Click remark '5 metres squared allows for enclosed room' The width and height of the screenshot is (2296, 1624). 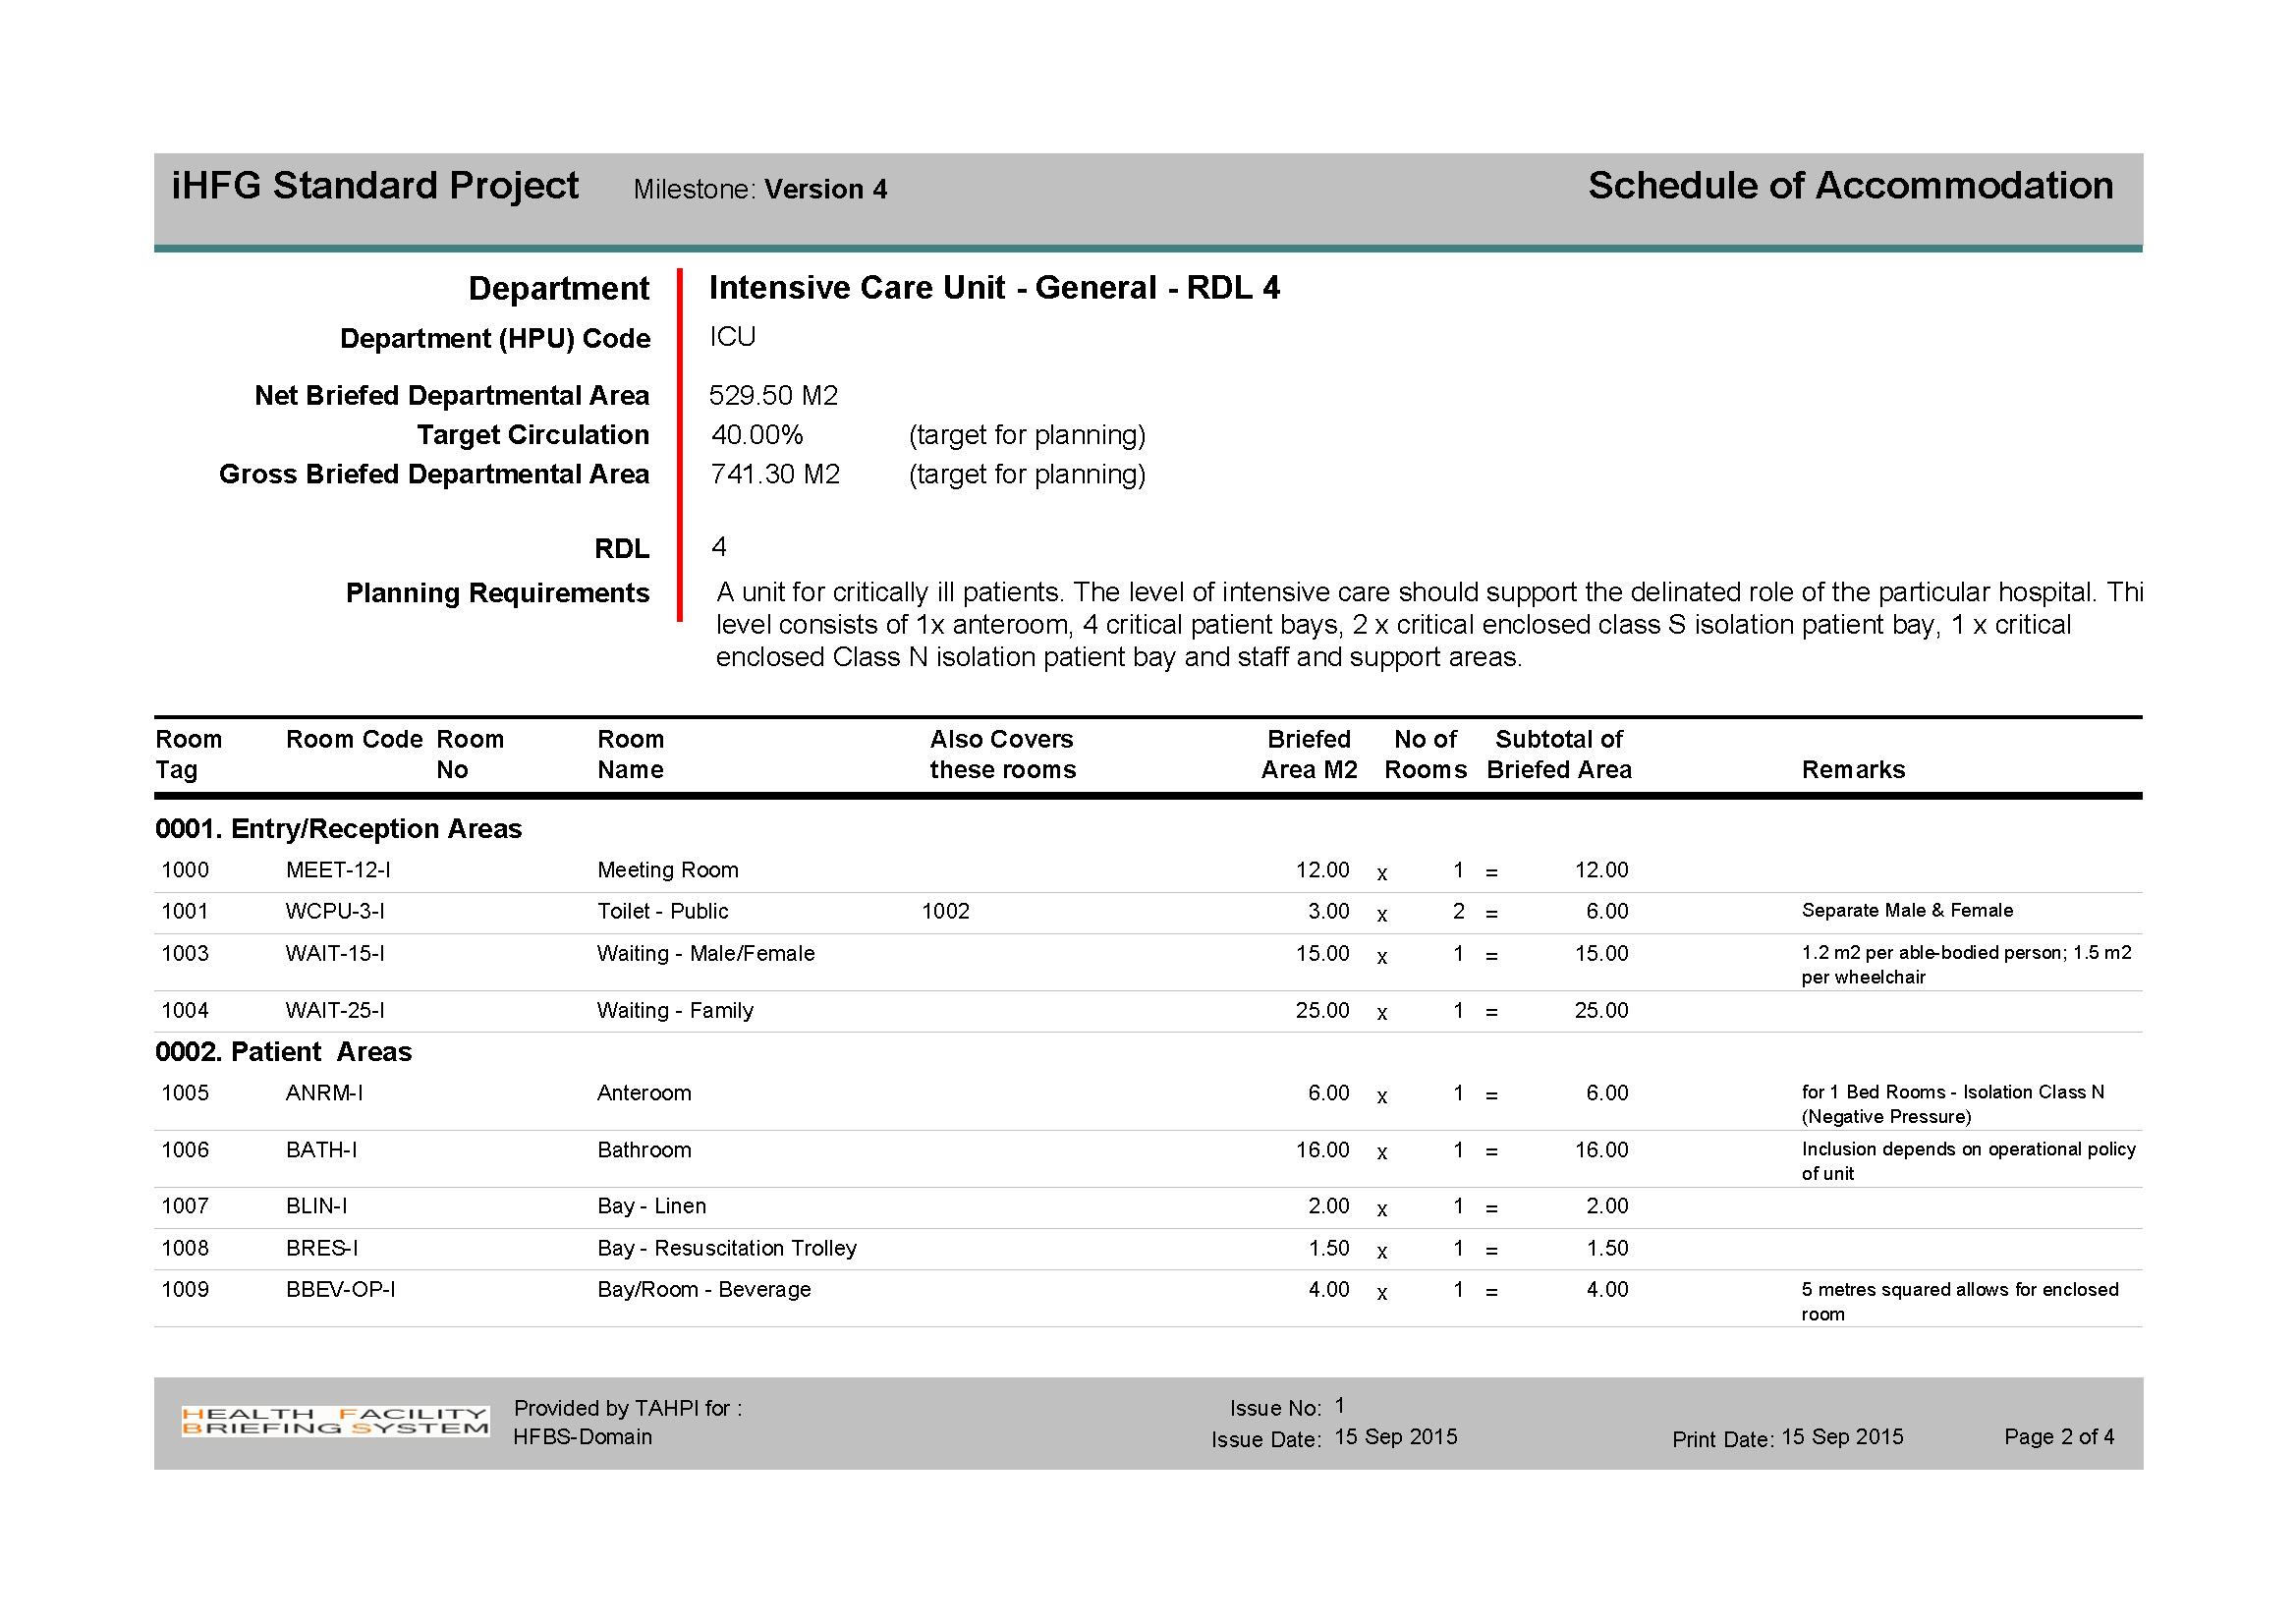coord(1960,1301)
